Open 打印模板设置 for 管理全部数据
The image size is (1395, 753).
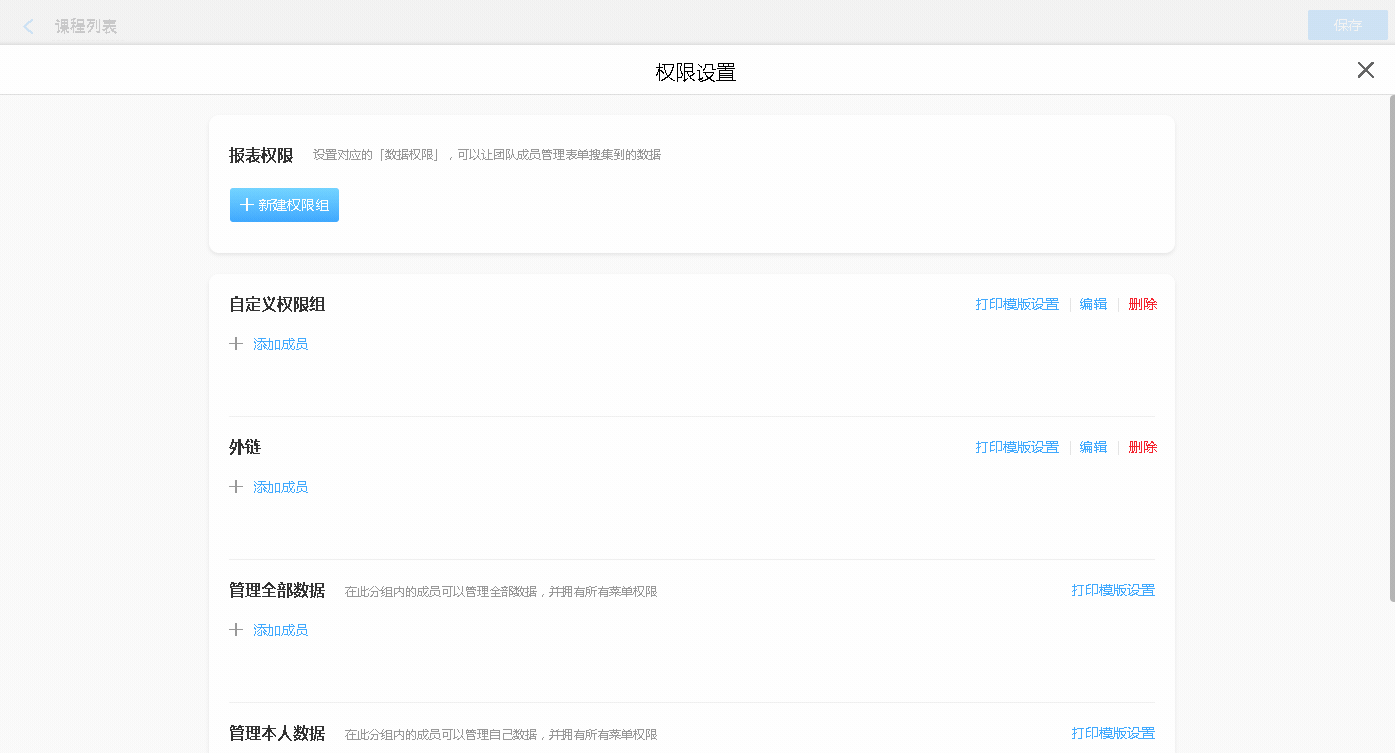coord(1113,590)
